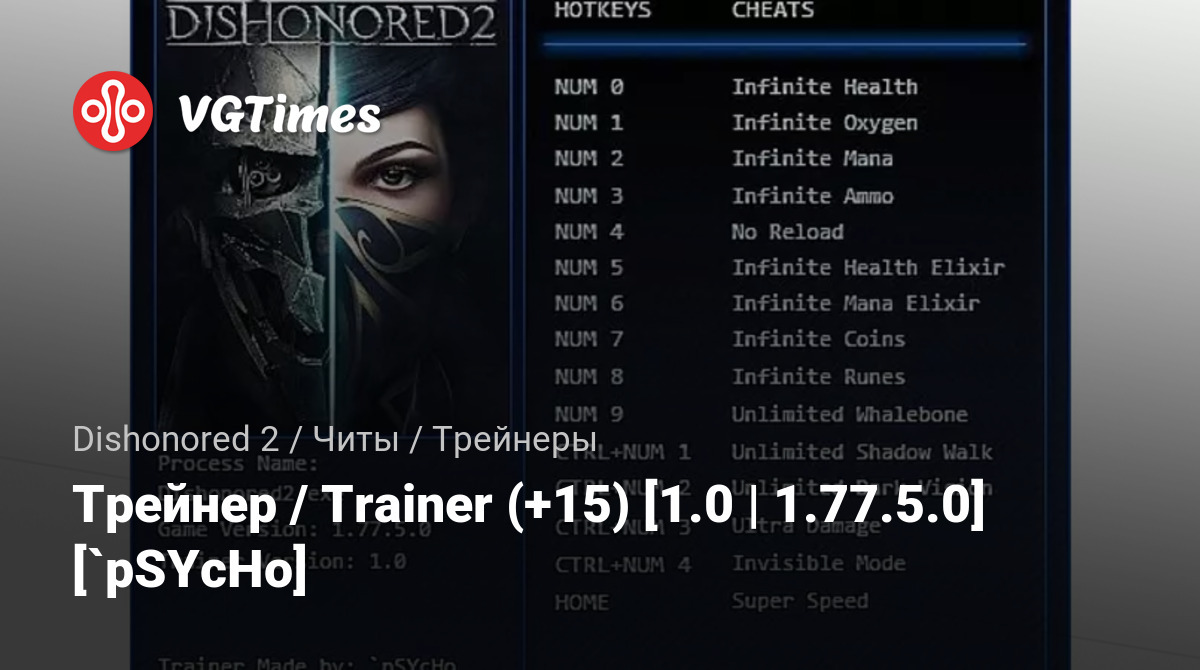Click the VGTimes red logo icon
The width and height of the screenshot is (1200, 670).
click(113, 111)
